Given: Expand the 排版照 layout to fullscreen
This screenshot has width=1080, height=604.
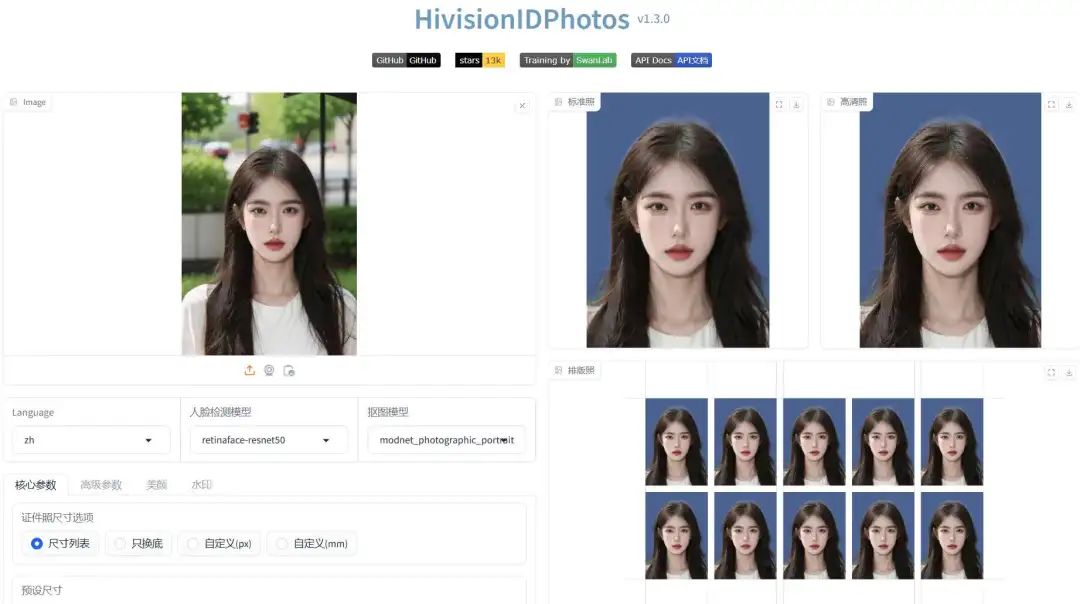Looking at the screenshot, I should pyautogui.click(x=1051, y=373).
